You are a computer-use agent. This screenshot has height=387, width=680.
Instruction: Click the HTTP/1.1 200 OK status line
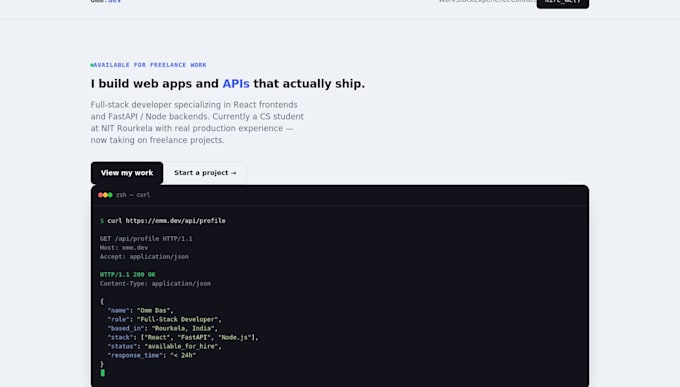pos(128,275)
